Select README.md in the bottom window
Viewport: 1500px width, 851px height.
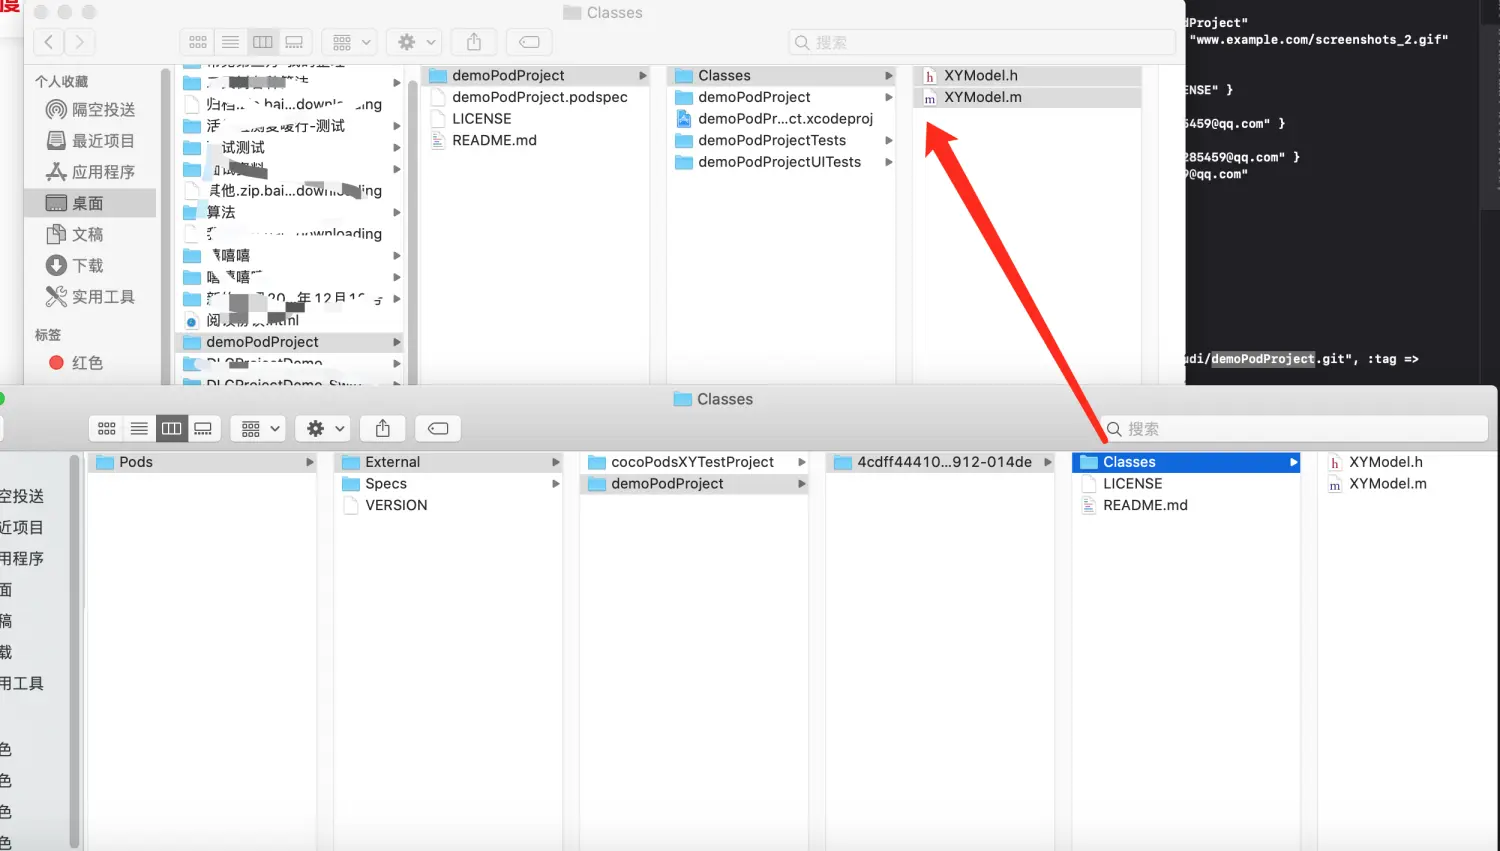[x=1145, y=506]
